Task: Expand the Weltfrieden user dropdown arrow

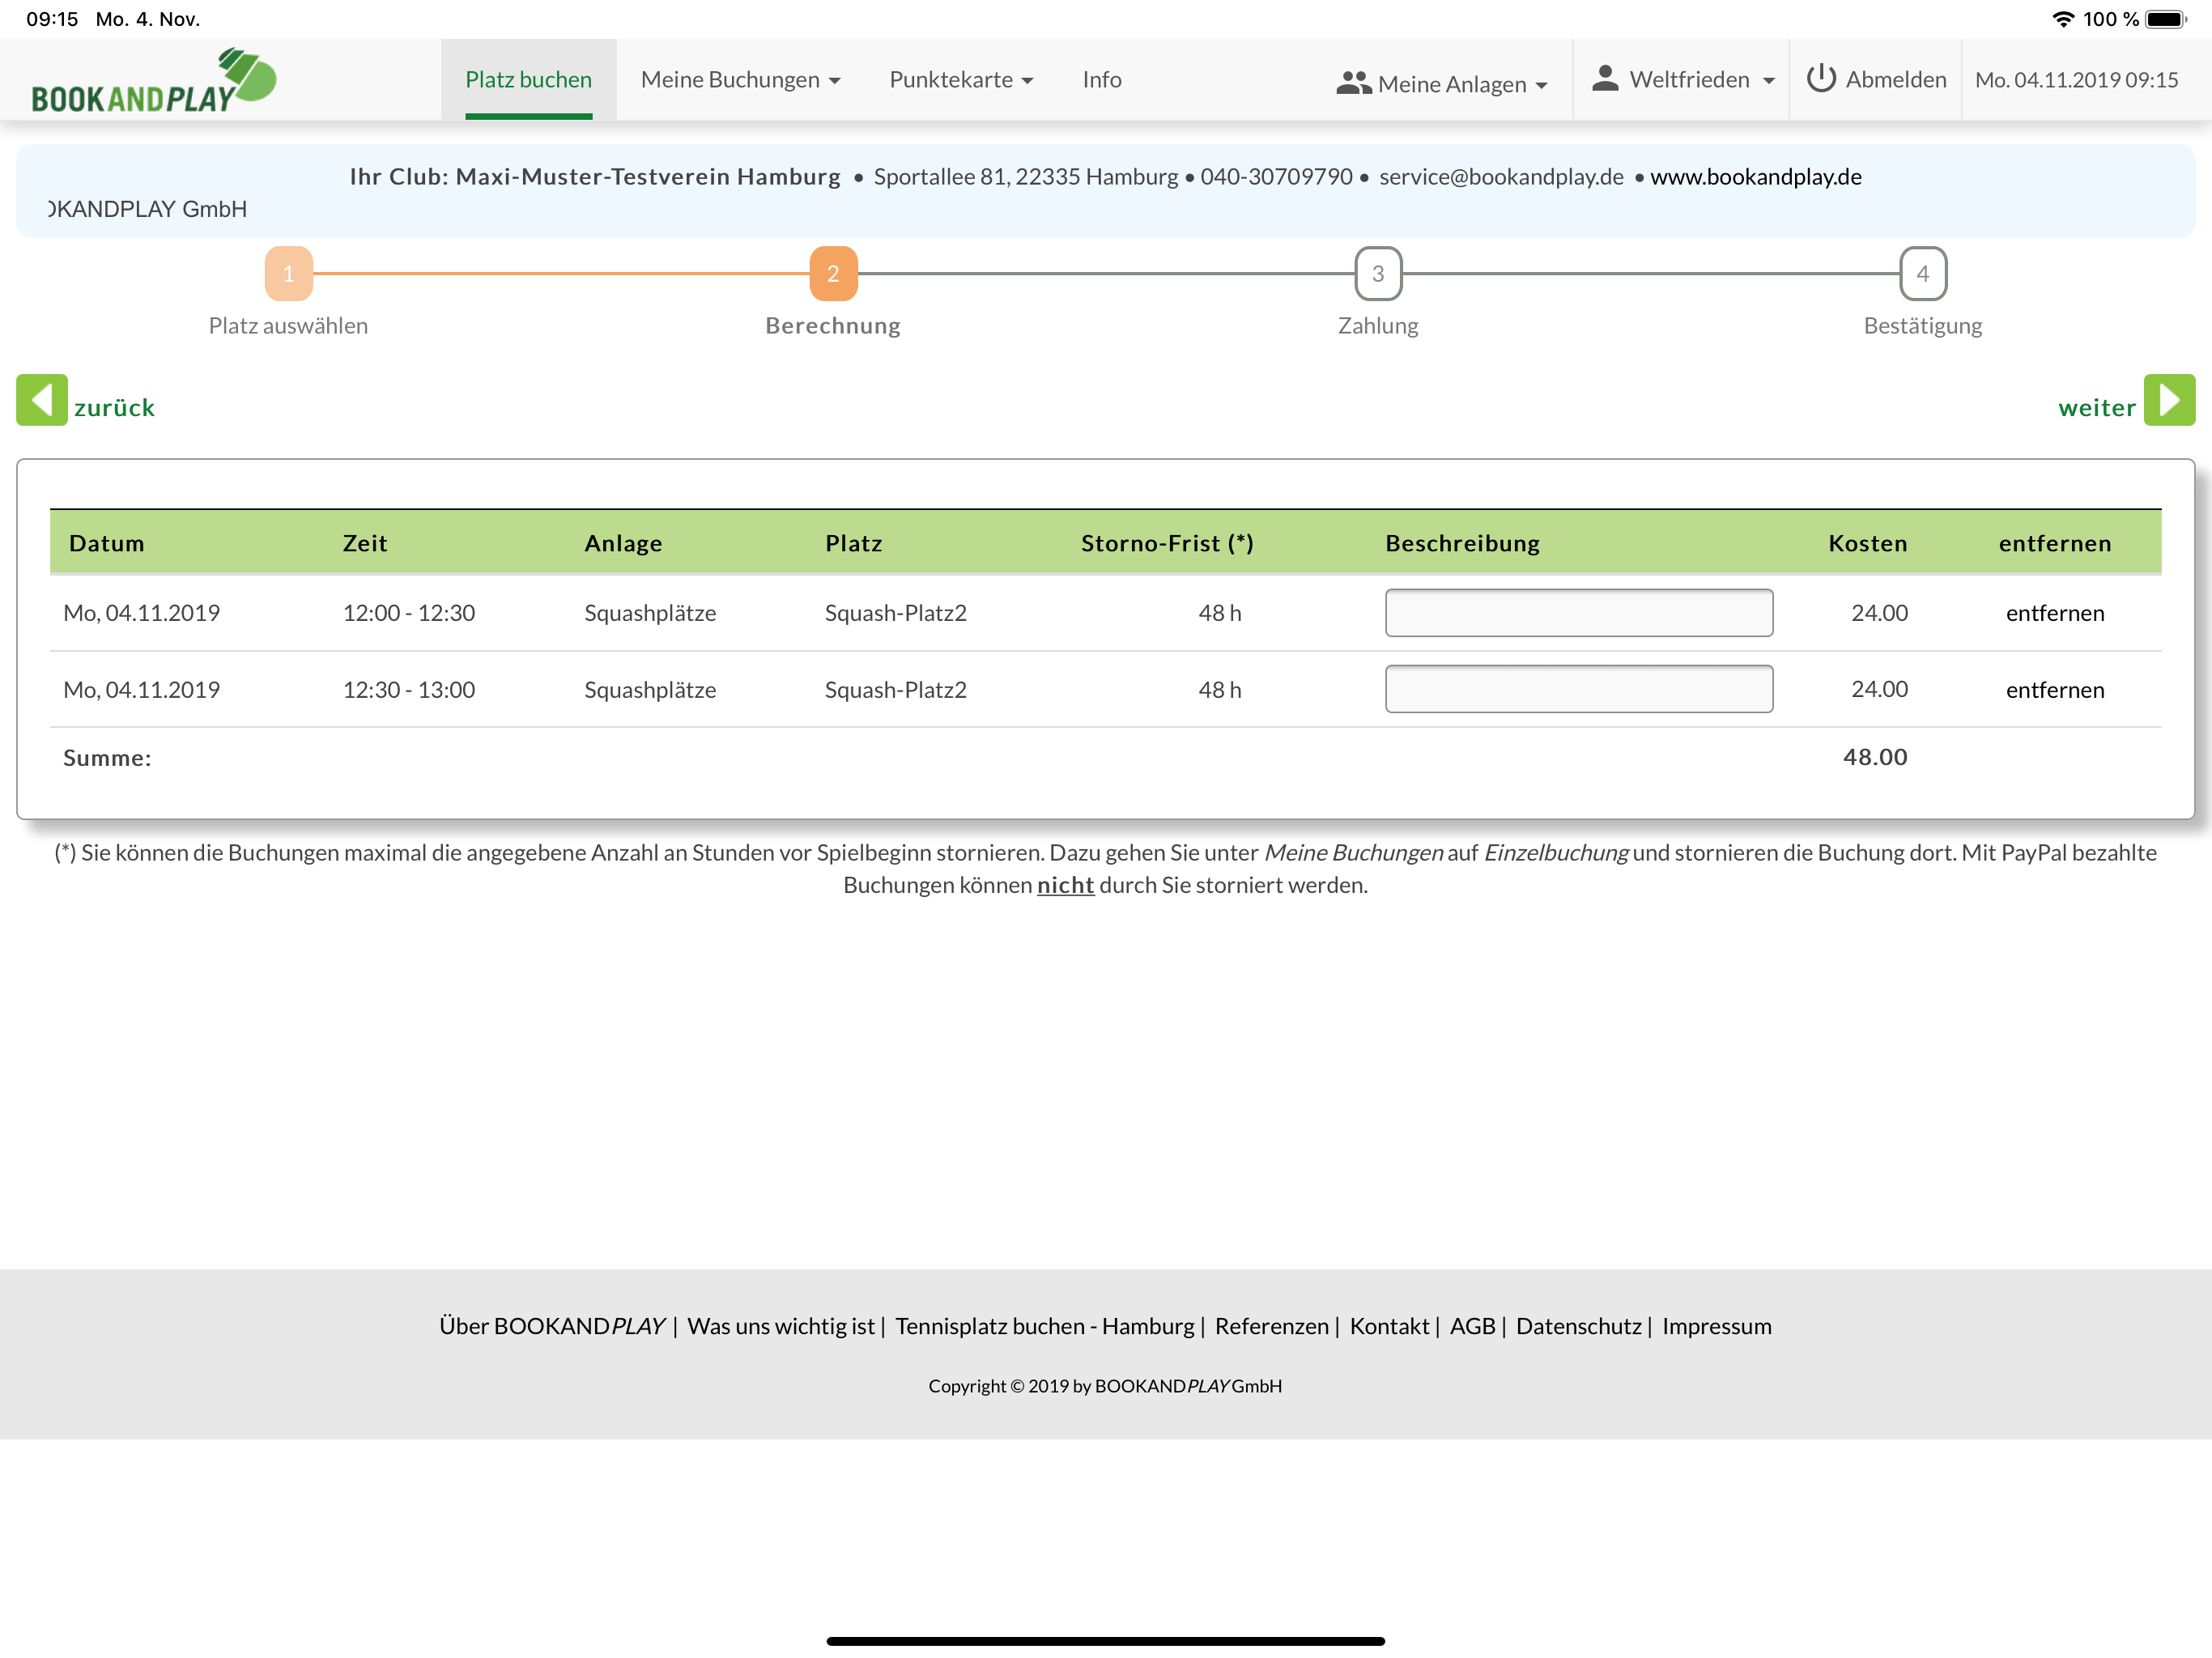Action: pos(1768,81)
